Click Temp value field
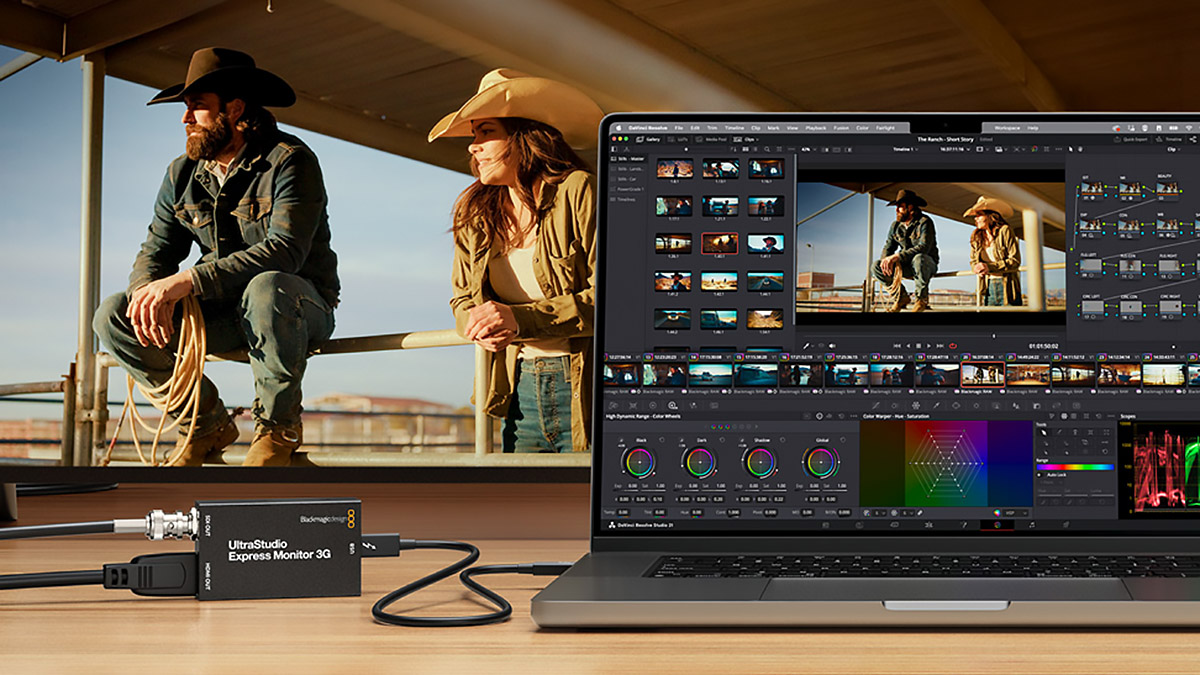The image size is (1200, 675). 623,512
